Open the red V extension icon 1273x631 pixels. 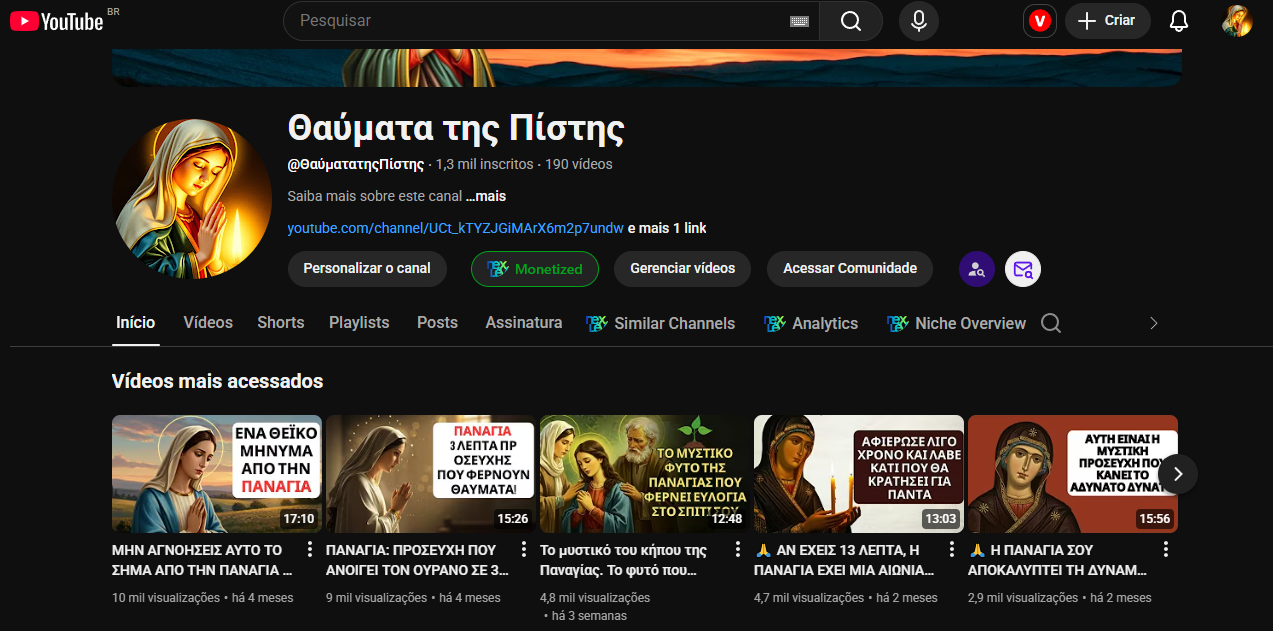point(1040,21)
